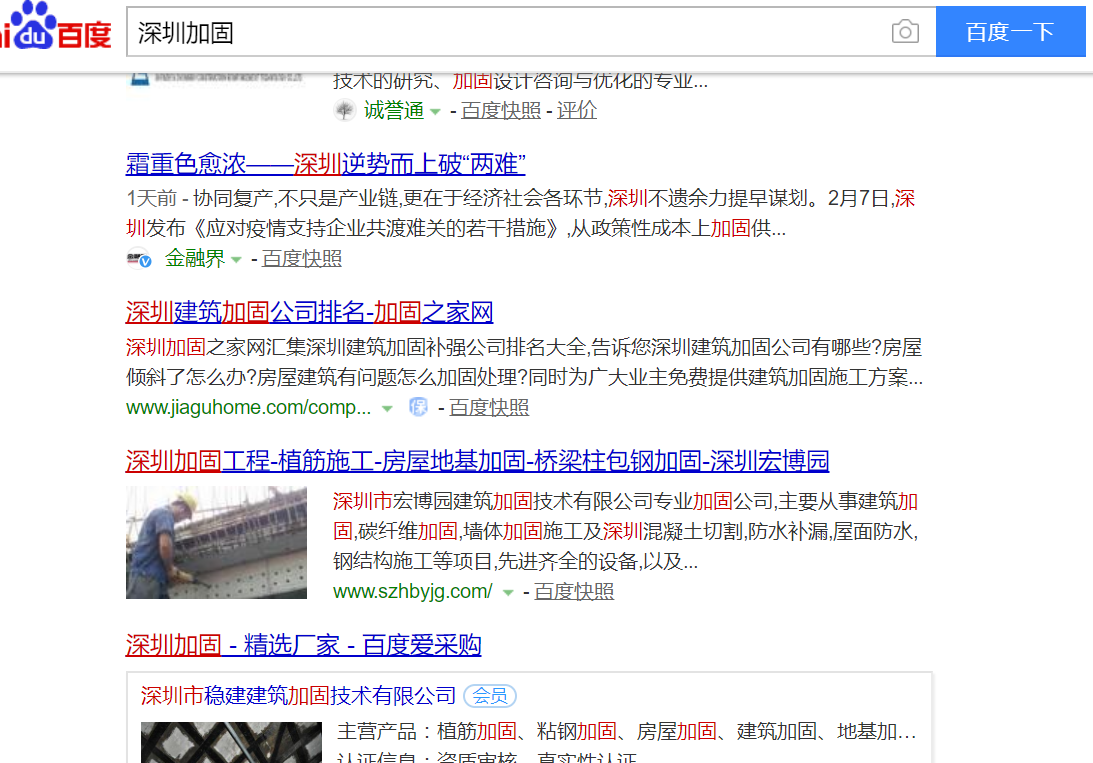Image resolution: width=1093 pixels, height=763 pixels.
Task: Click the 保 security badge icon
Action: [418, 407]
